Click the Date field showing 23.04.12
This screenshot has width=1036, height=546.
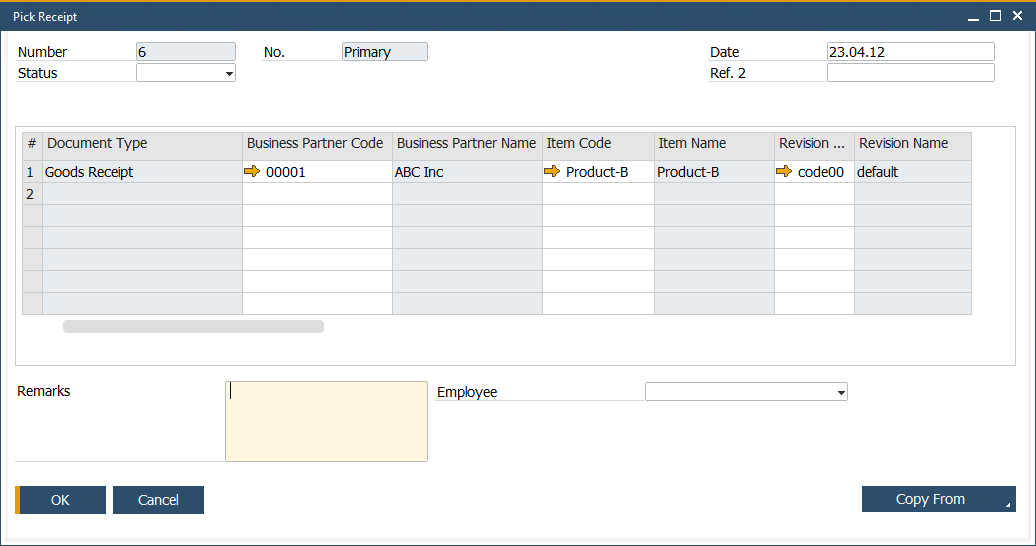[x=910, y=52]
